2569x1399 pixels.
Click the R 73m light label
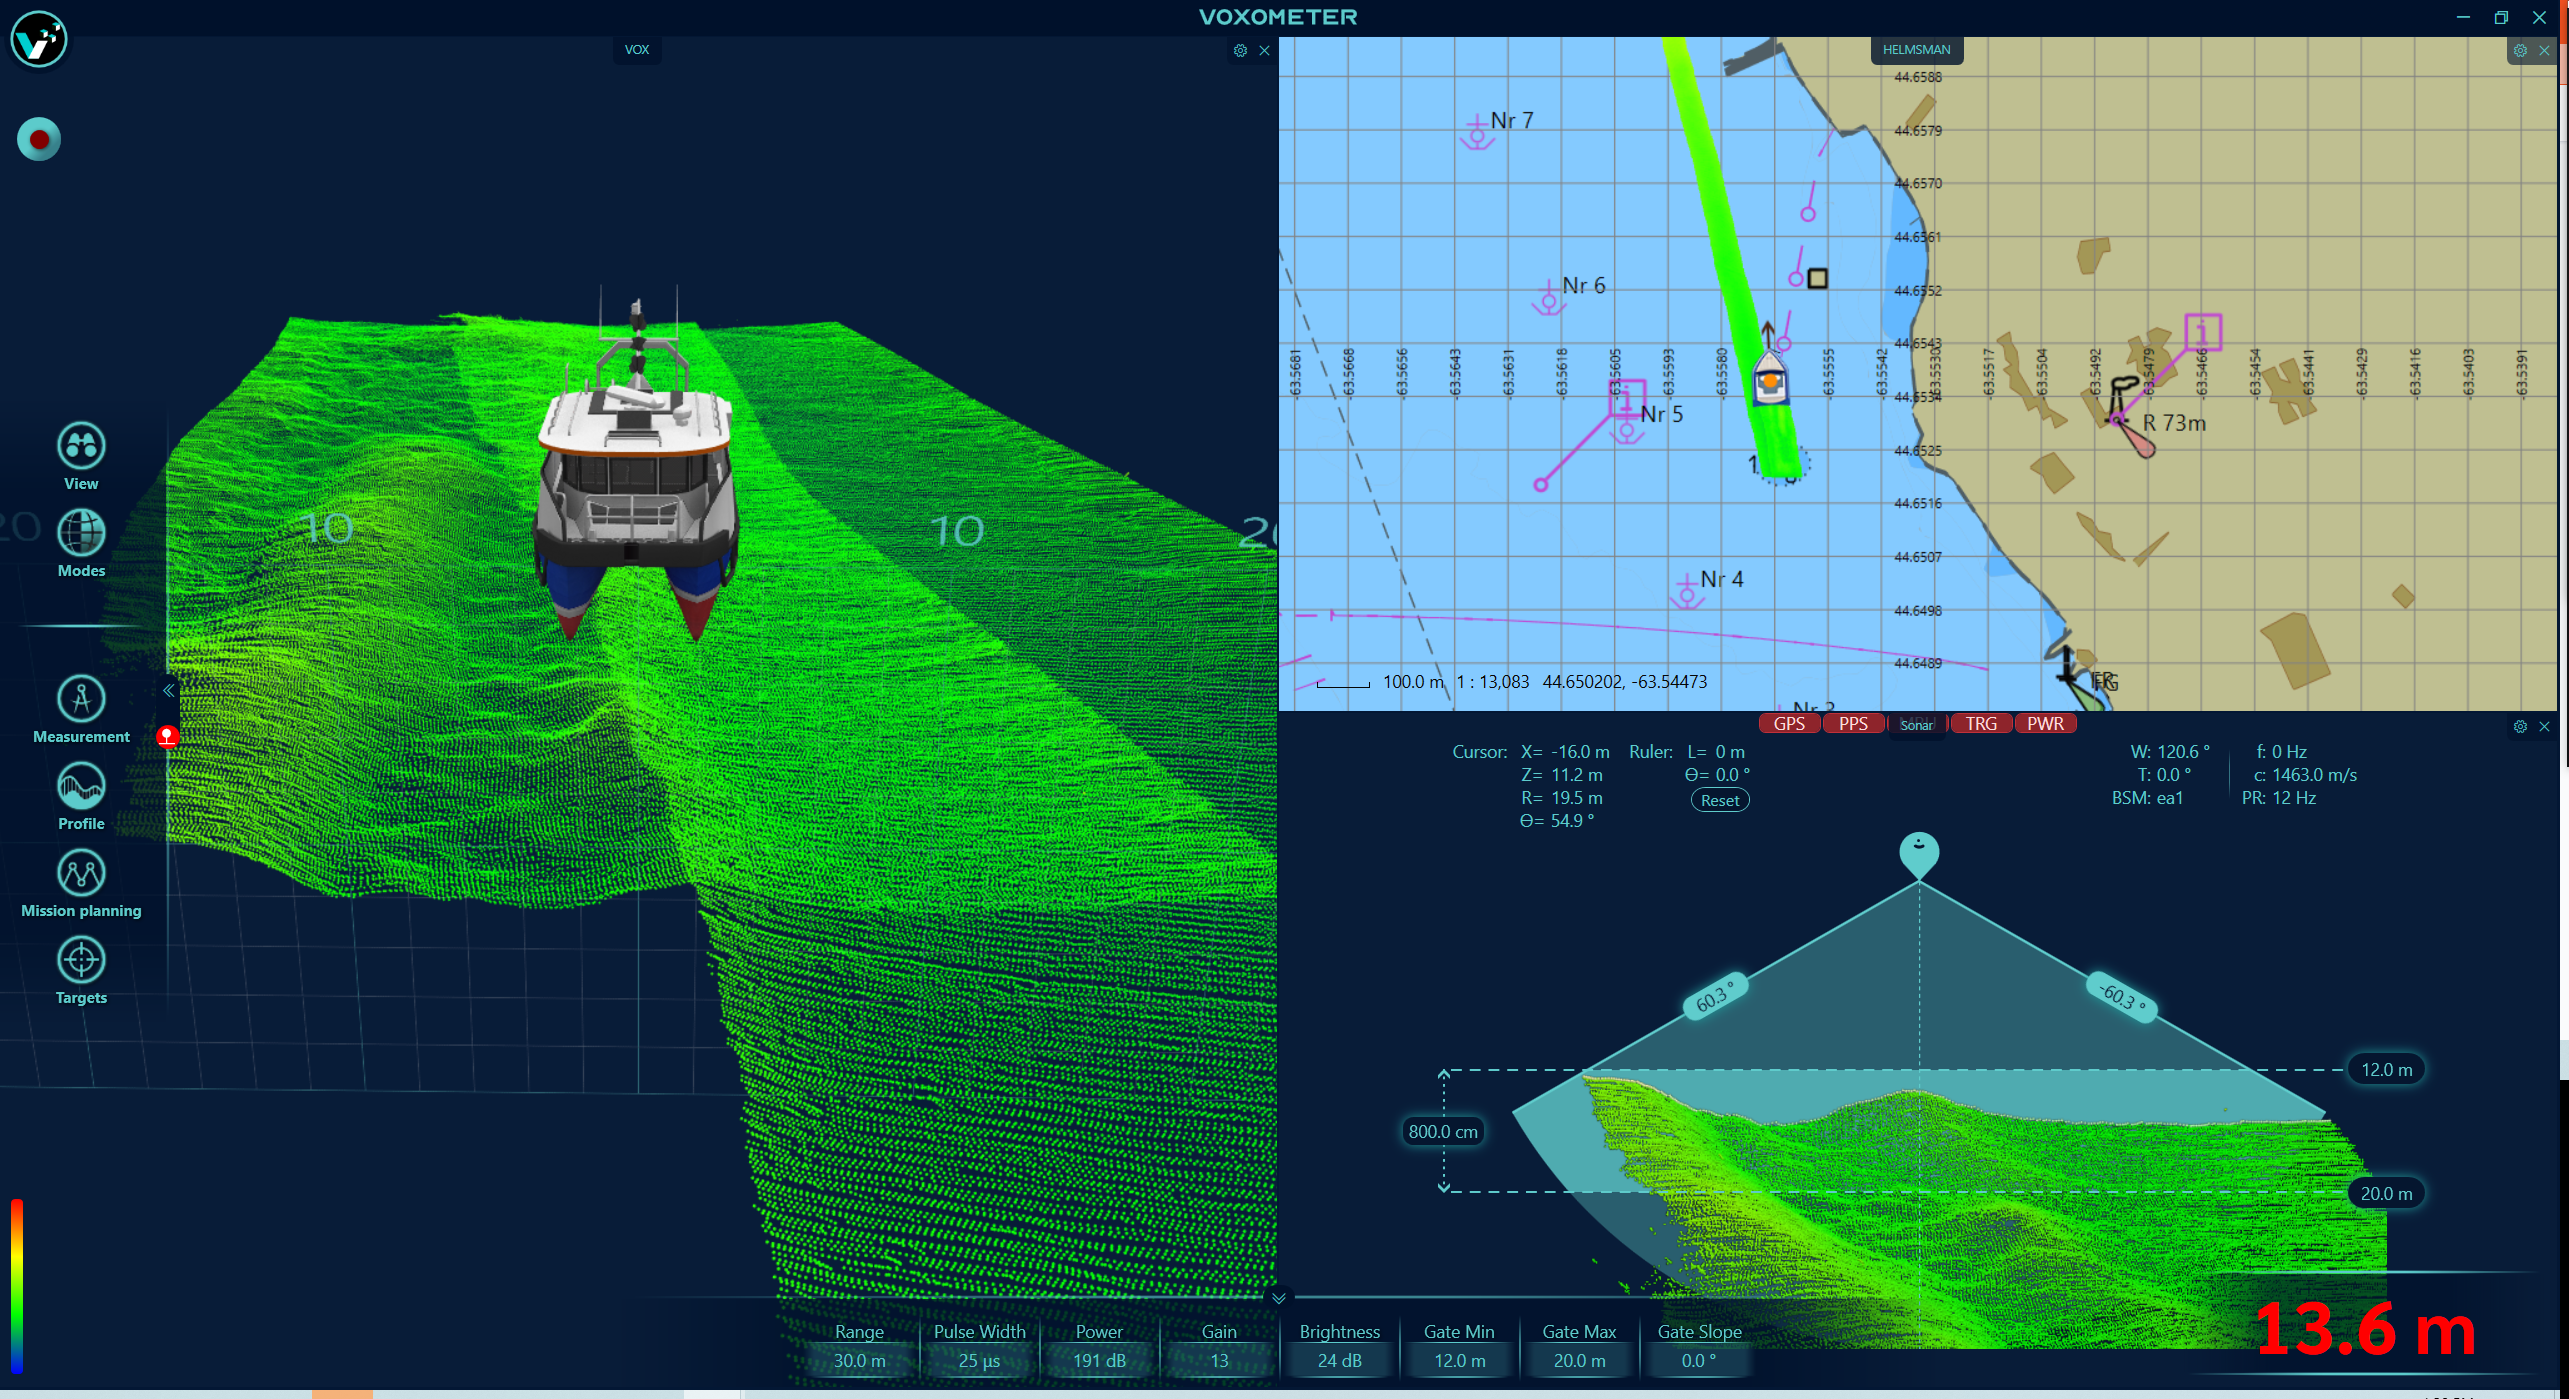click(2174, 423)
